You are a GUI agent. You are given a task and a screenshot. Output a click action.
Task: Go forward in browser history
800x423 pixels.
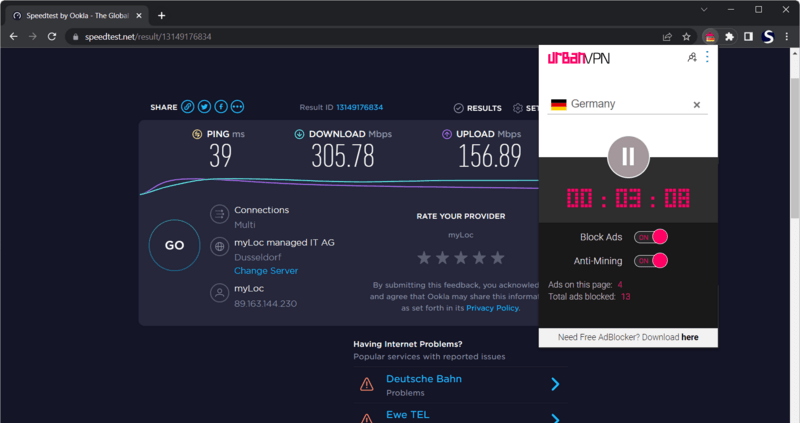33,37
